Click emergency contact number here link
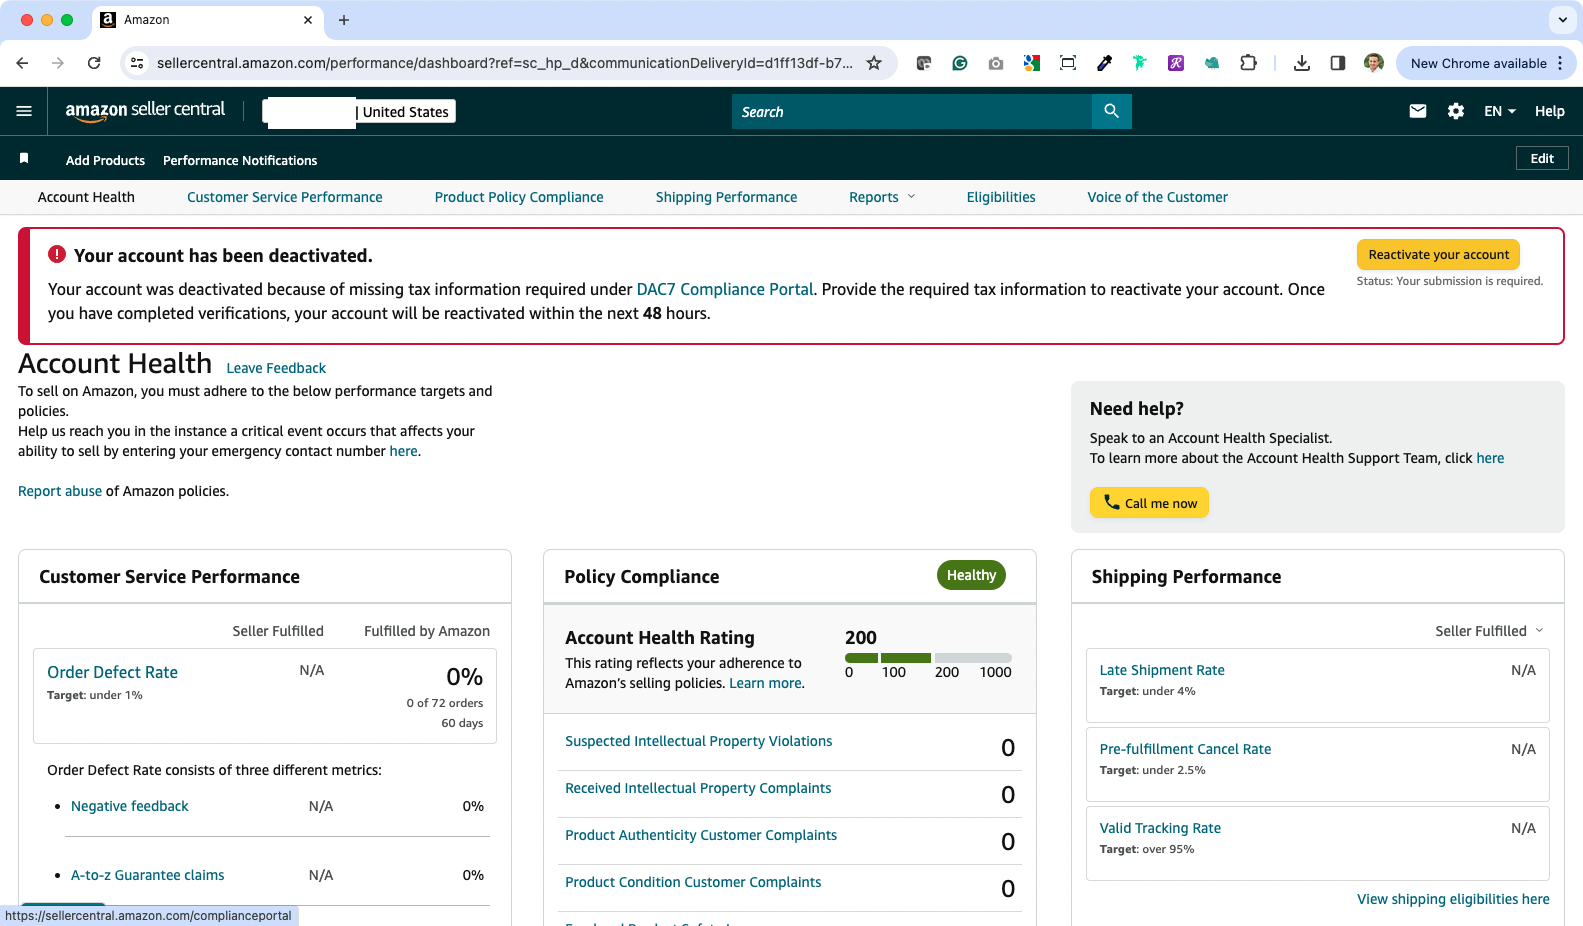 point(403,451)
